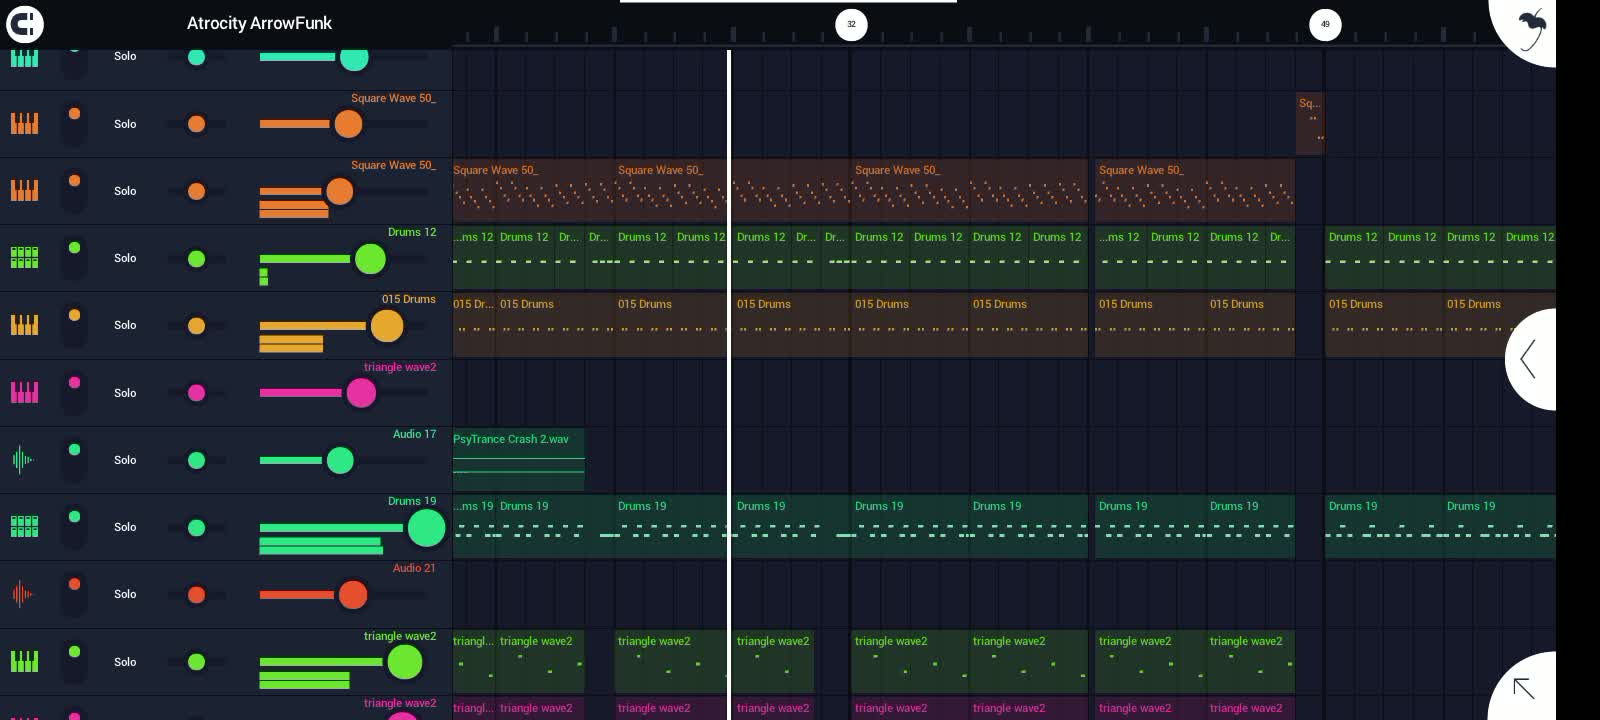Click the Audio 17 track name label
This screenshot has width=1600, height=720.
[414, 434]
